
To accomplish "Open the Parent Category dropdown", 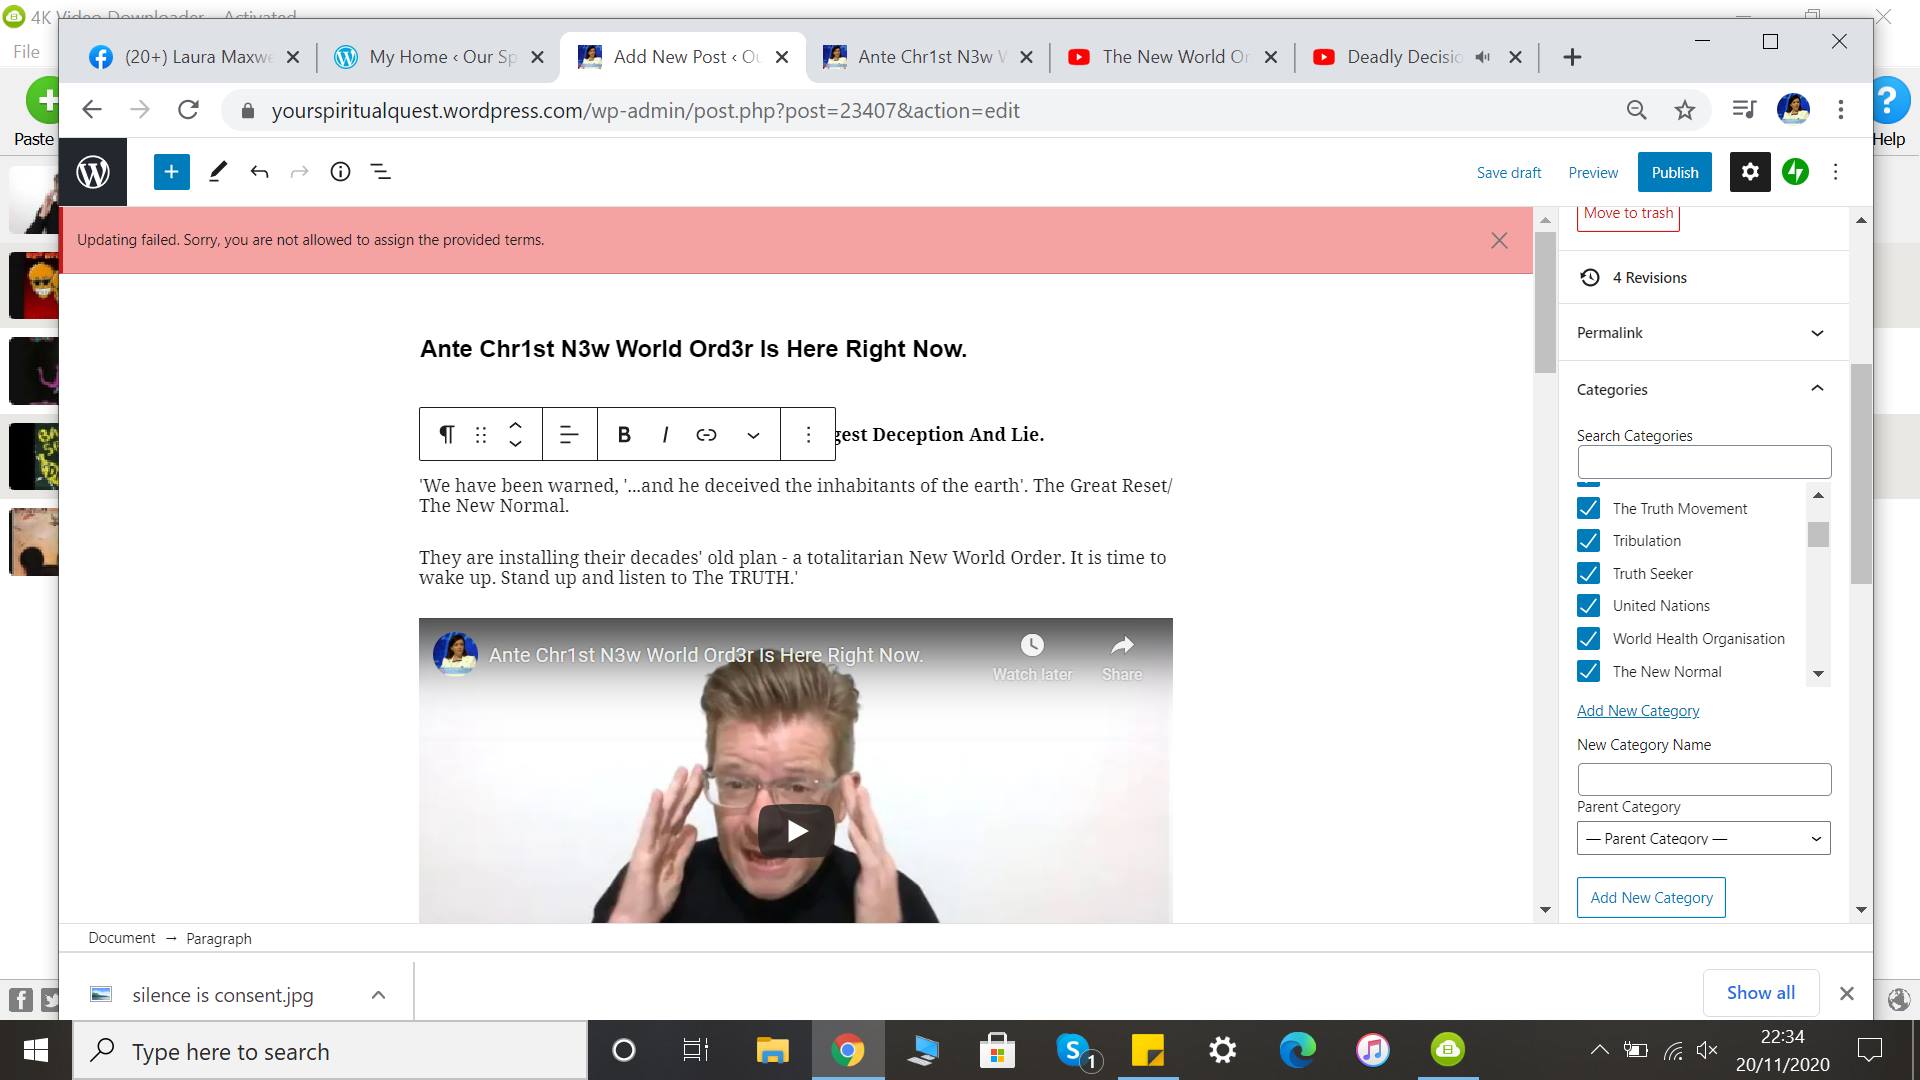I will point(1703,838).
